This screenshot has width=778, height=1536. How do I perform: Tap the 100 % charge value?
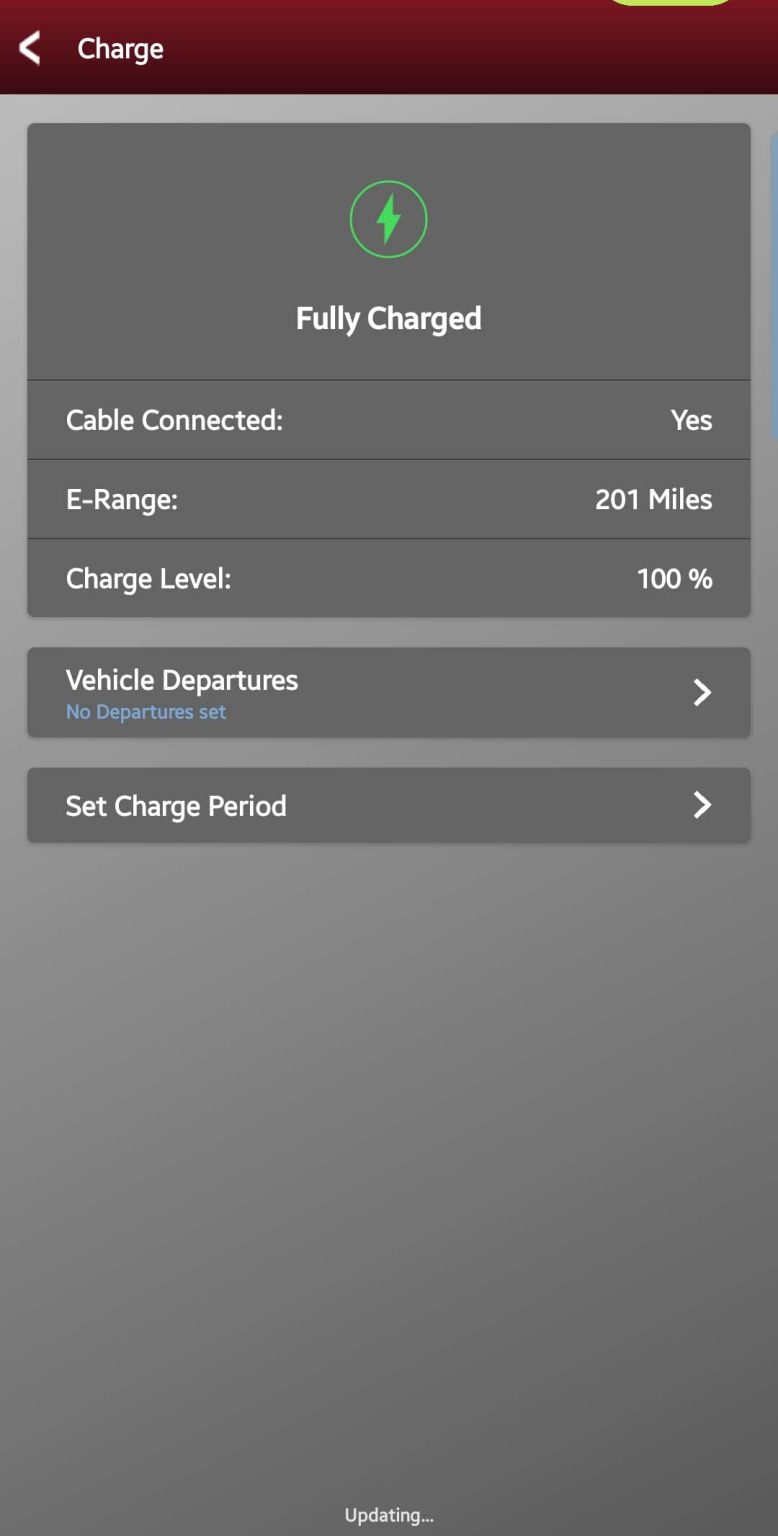tap(674, 579)
